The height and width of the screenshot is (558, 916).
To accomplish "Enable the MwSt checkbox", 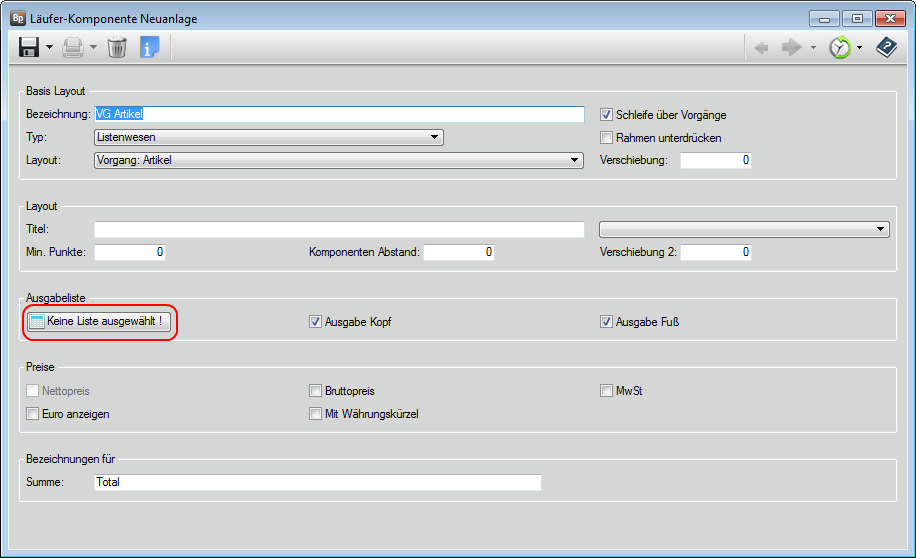I will 606,390.
